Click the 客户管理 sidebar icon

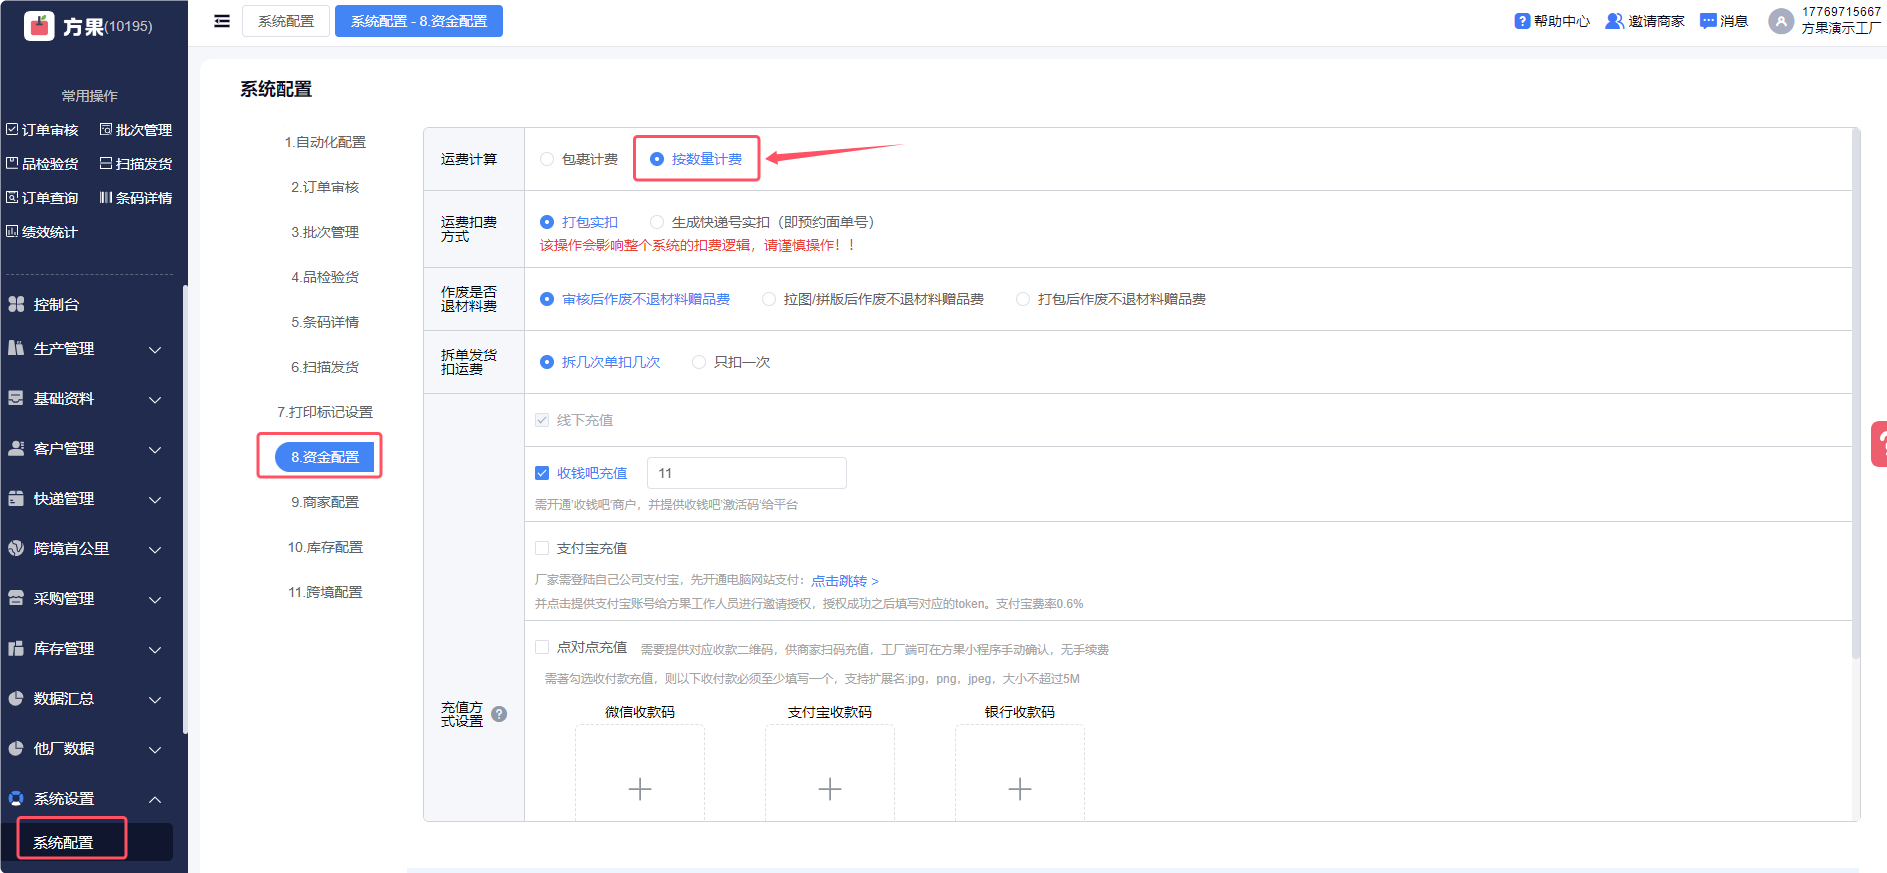(x=16, y=448)
